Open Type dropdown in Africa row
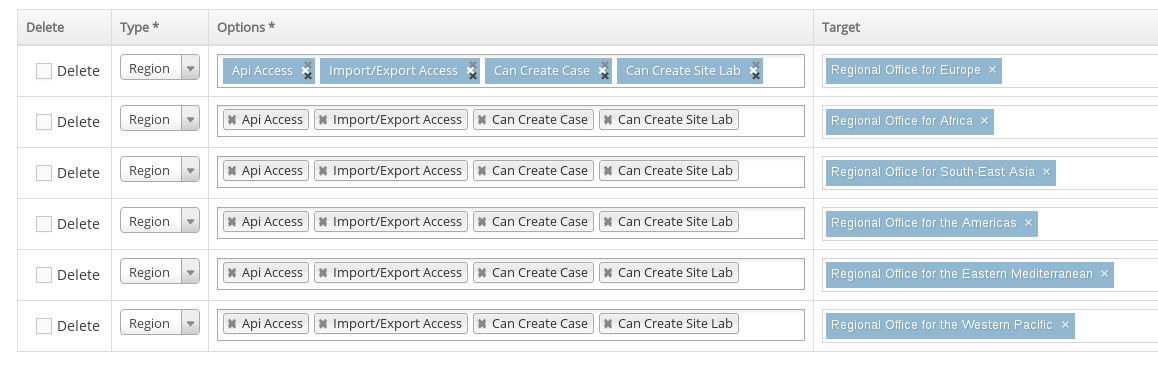 click(160, 120)
